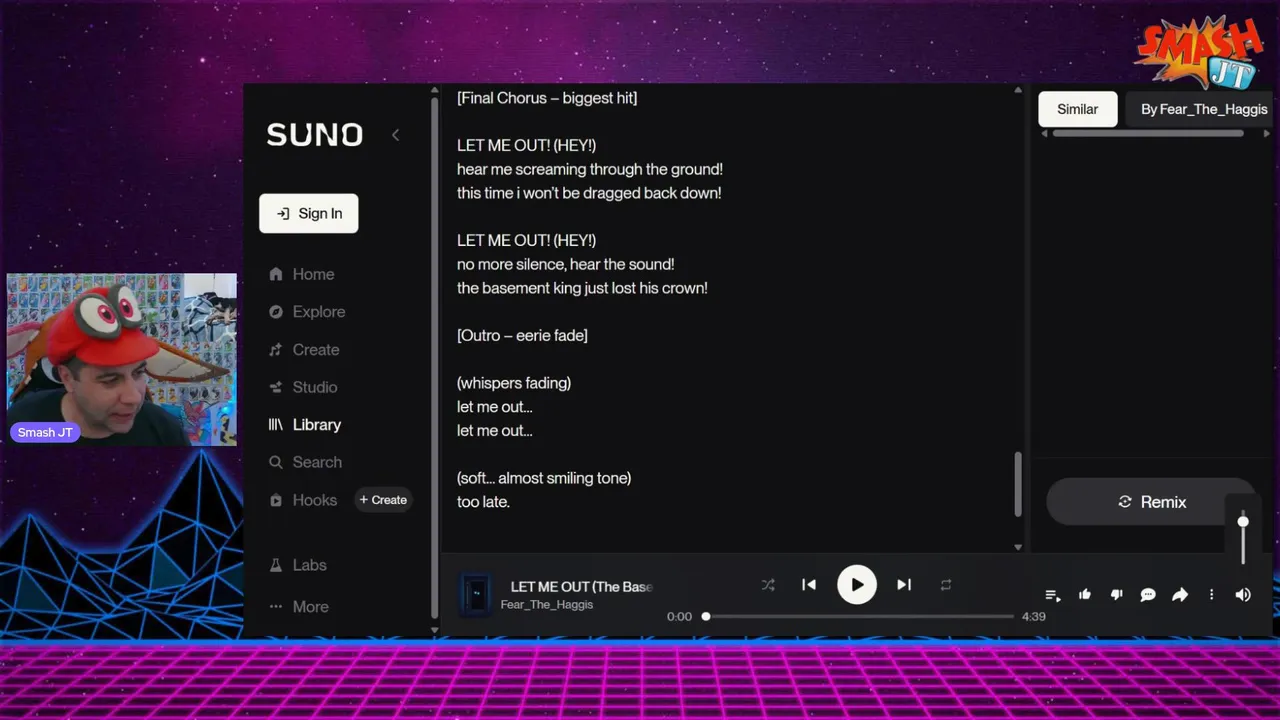Click the tab strip right scroll arrow
This screenshot has height=720, width=1280.
(1266, 134)
